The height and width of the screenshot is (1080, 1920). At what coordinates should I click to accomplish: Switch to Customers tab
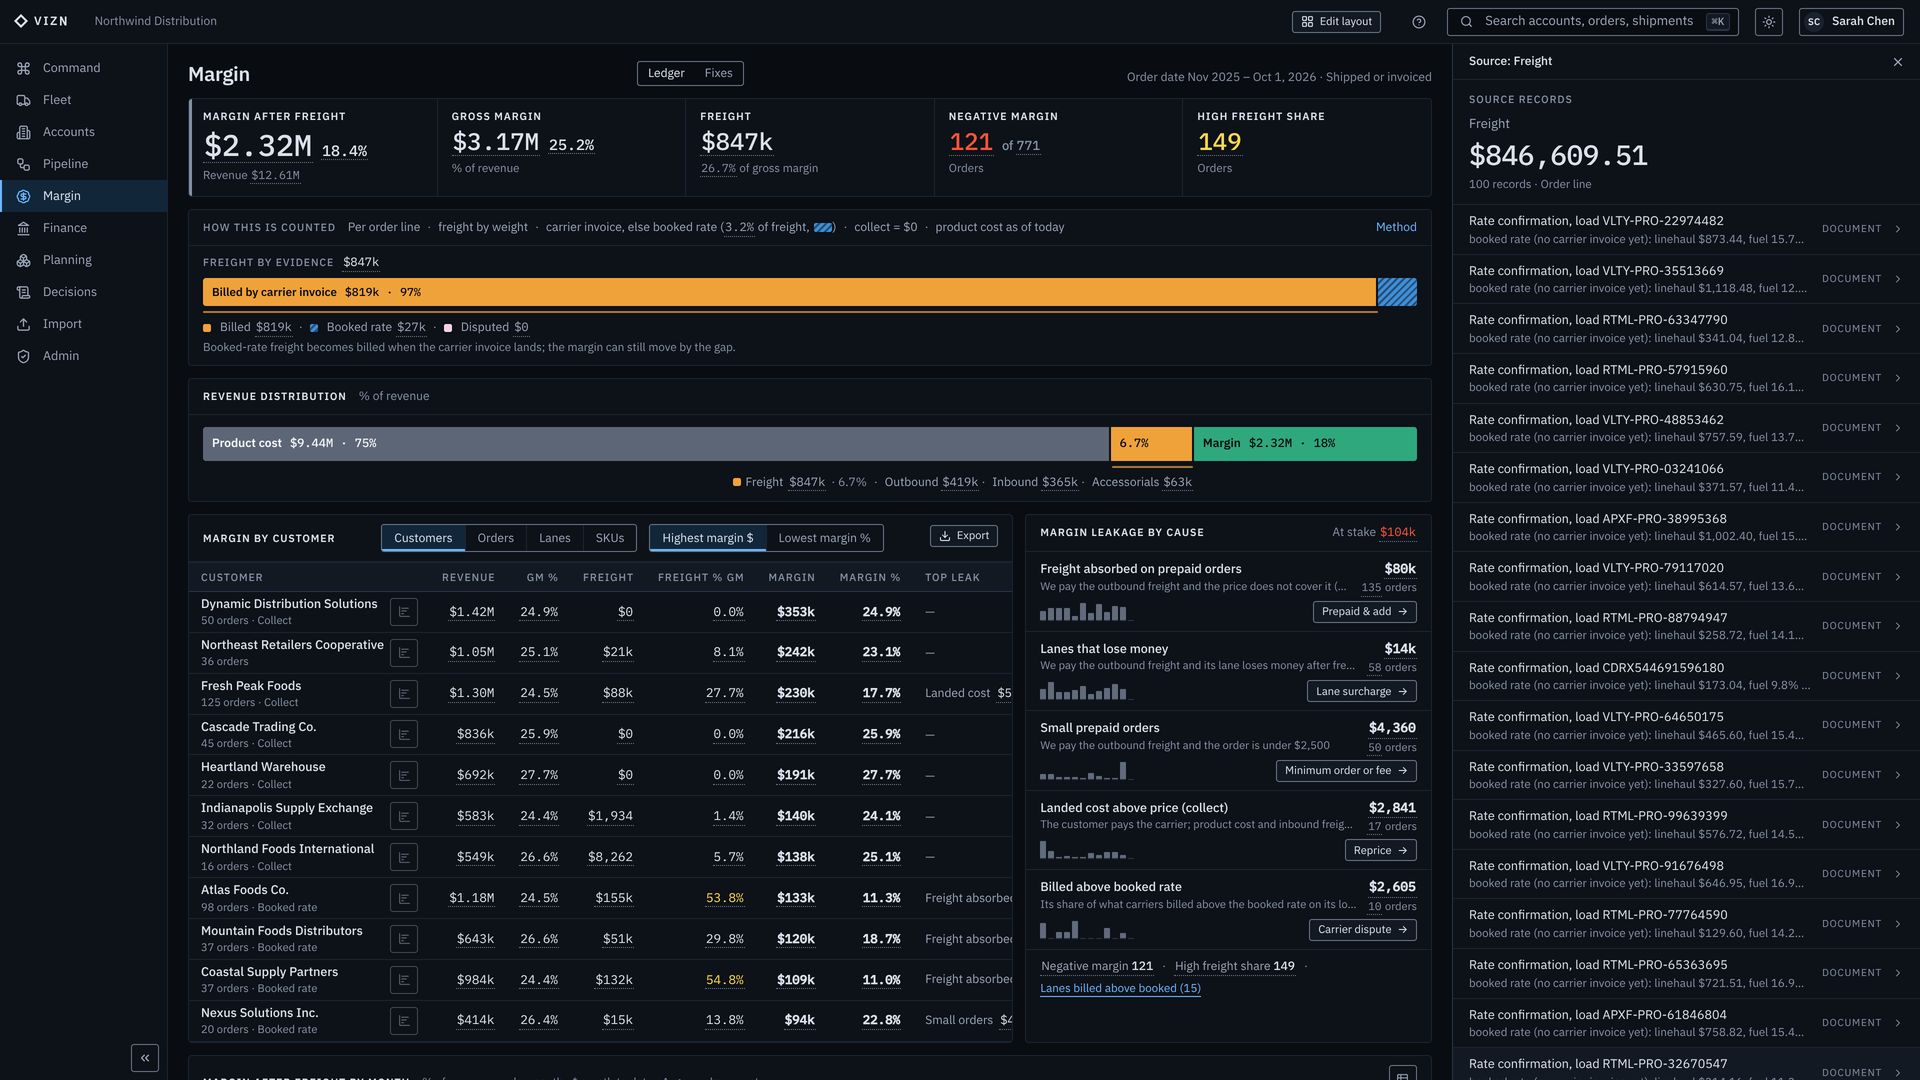coord(423,538)
